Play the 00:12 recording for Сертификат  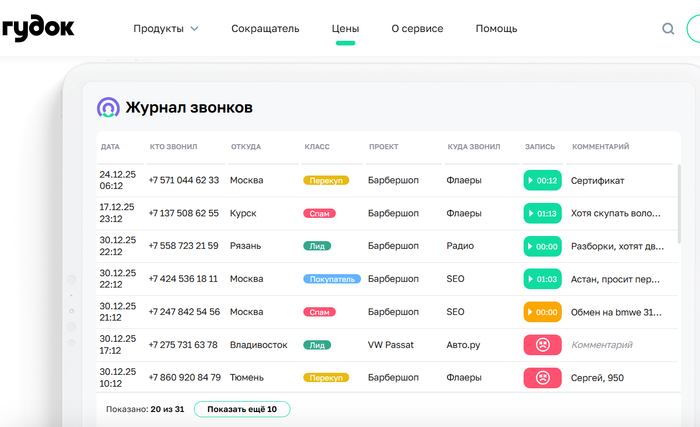pos(542,181)
